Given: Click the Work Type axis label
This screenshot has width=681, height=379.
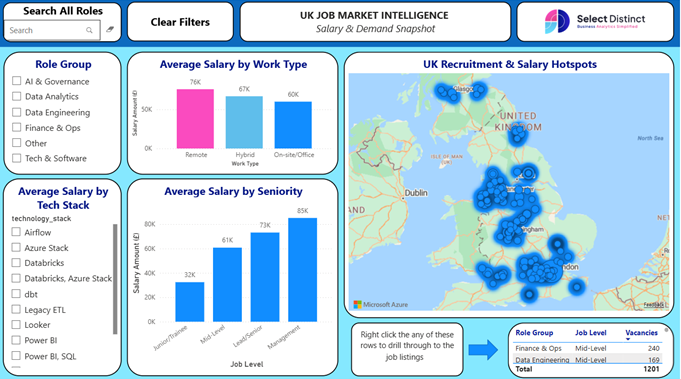Looking at the screenshot, I should coord(245,164).
